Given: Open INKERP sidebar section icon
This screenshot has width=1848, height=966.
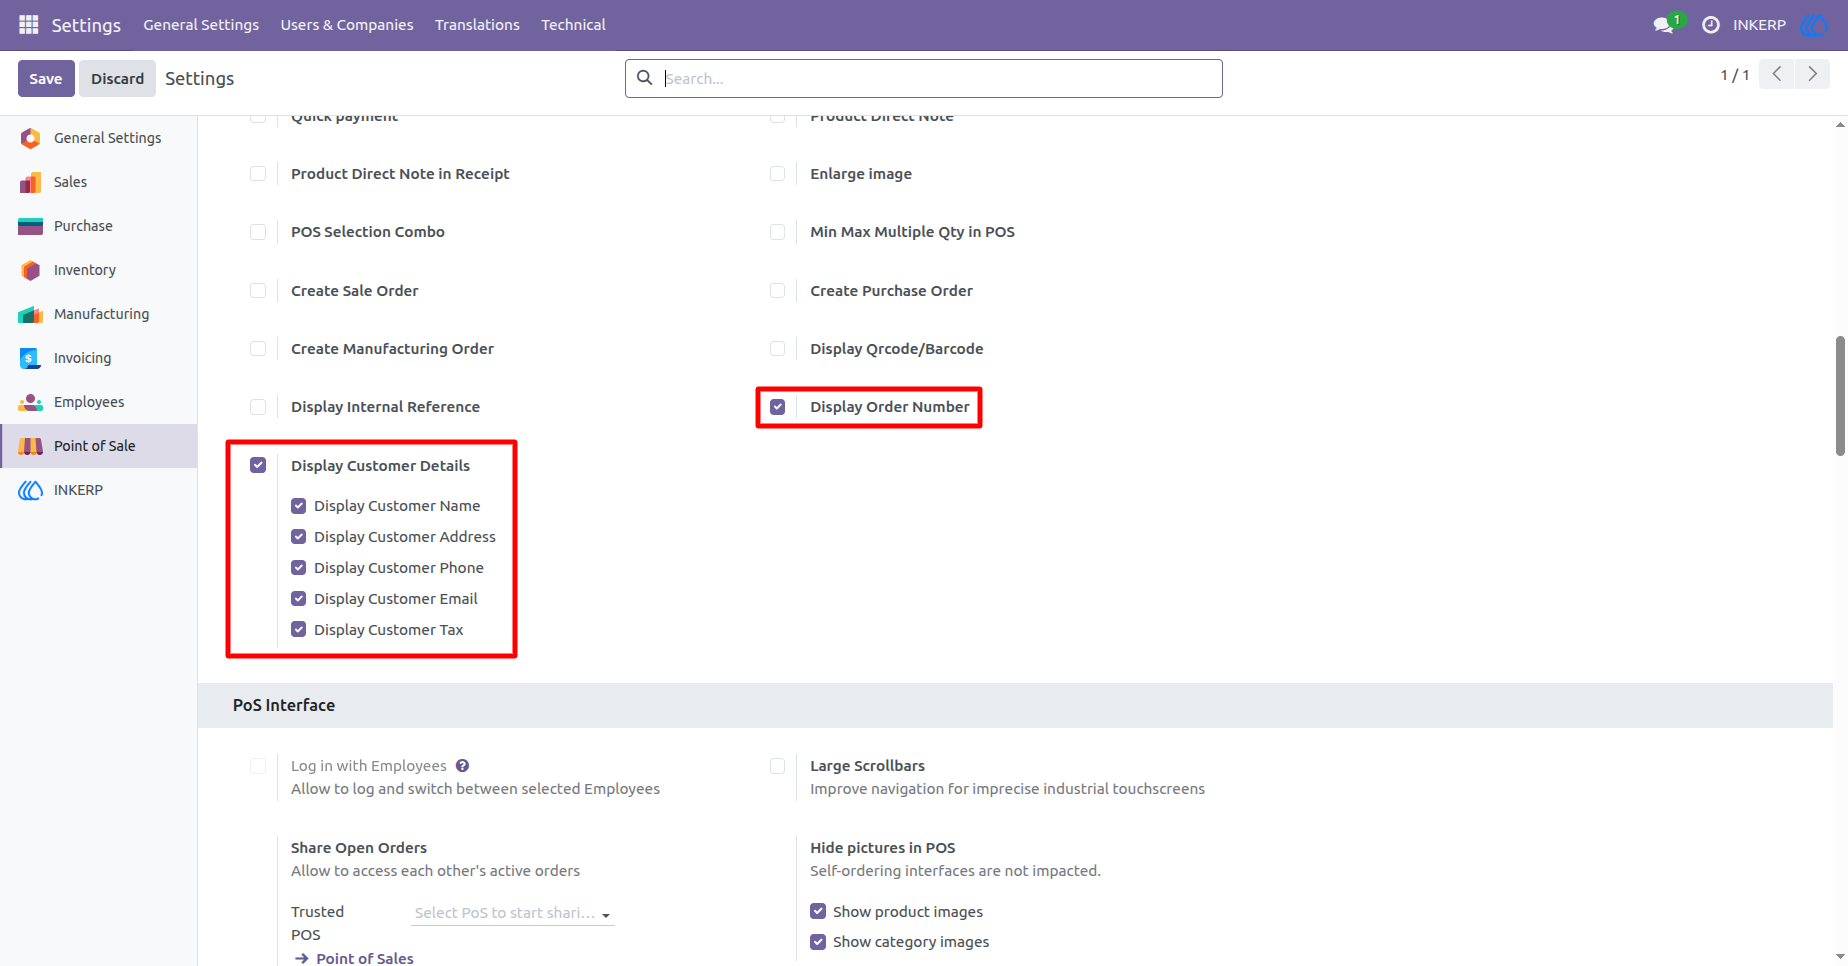Looking at the screenshot, I should pos(31,490).
